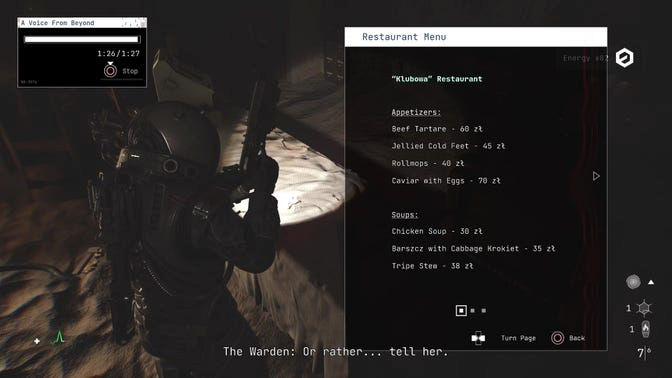The height and width of the screenshot is (378, 672).
Task: Click the hexagonal Energy emblem icon
Action: coord(624,57)
